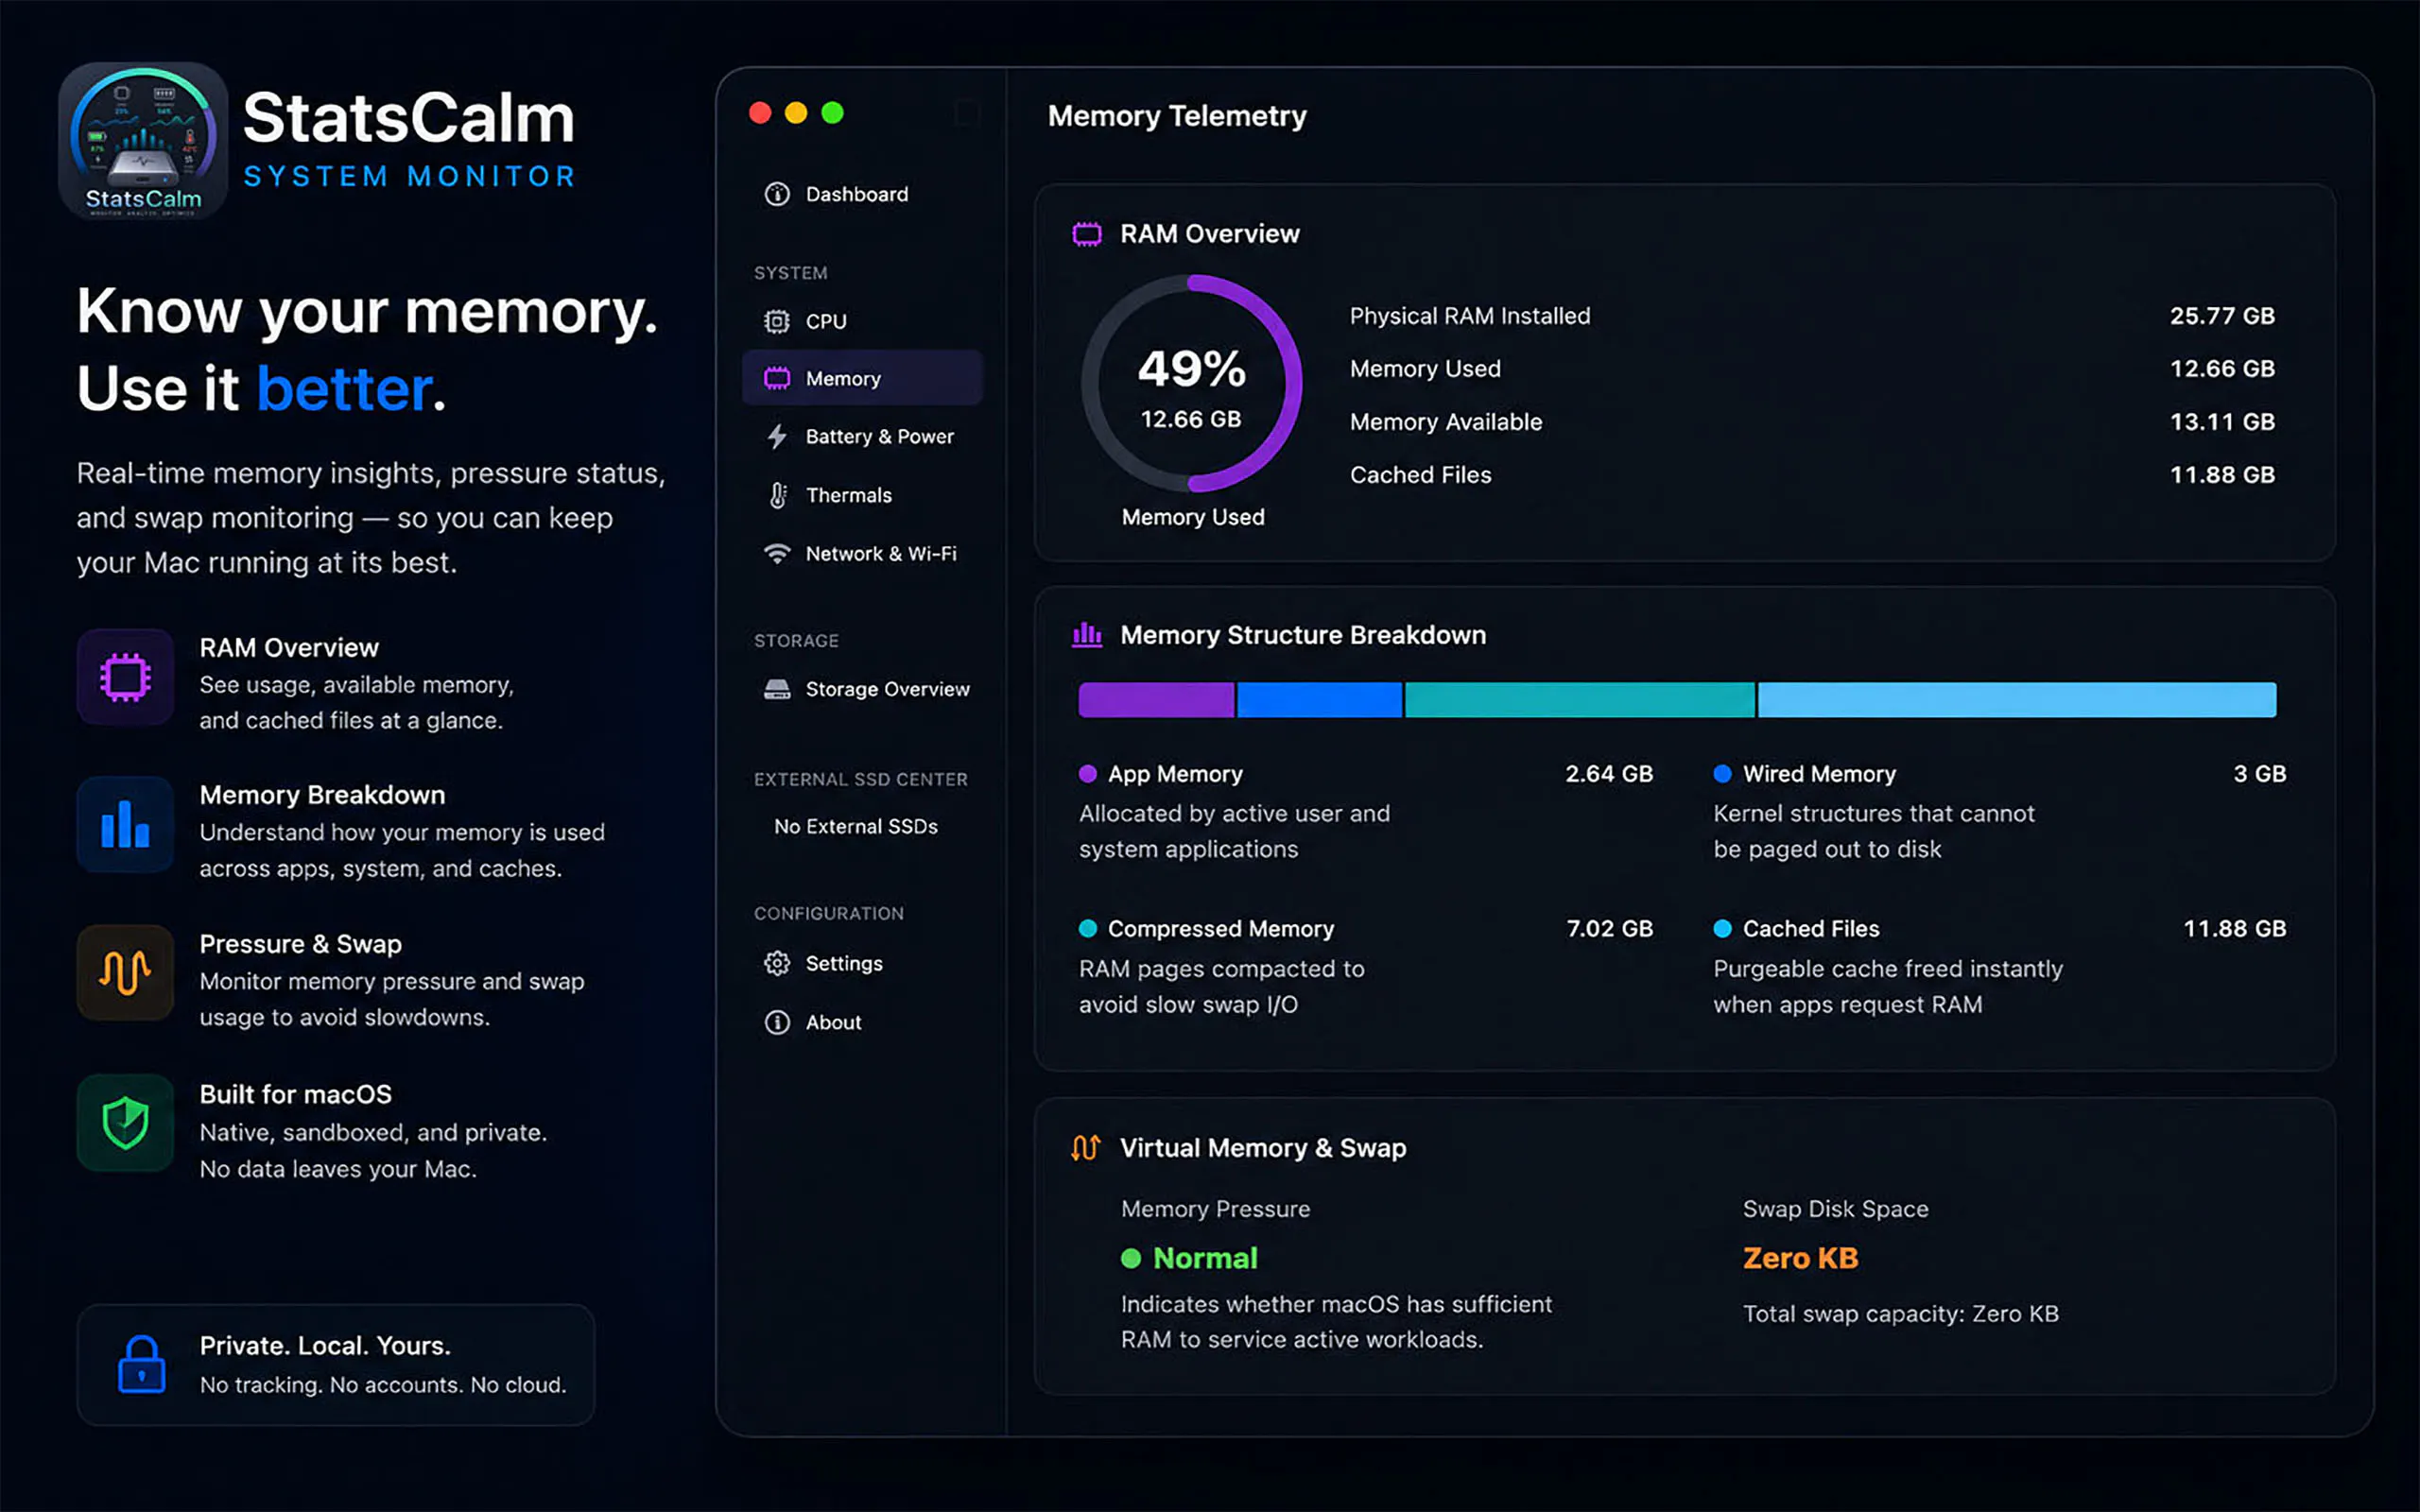Screen dimensions: 2420x1512
Task: Show Network & Wi-Fi stats
Action: pos(862,553)
